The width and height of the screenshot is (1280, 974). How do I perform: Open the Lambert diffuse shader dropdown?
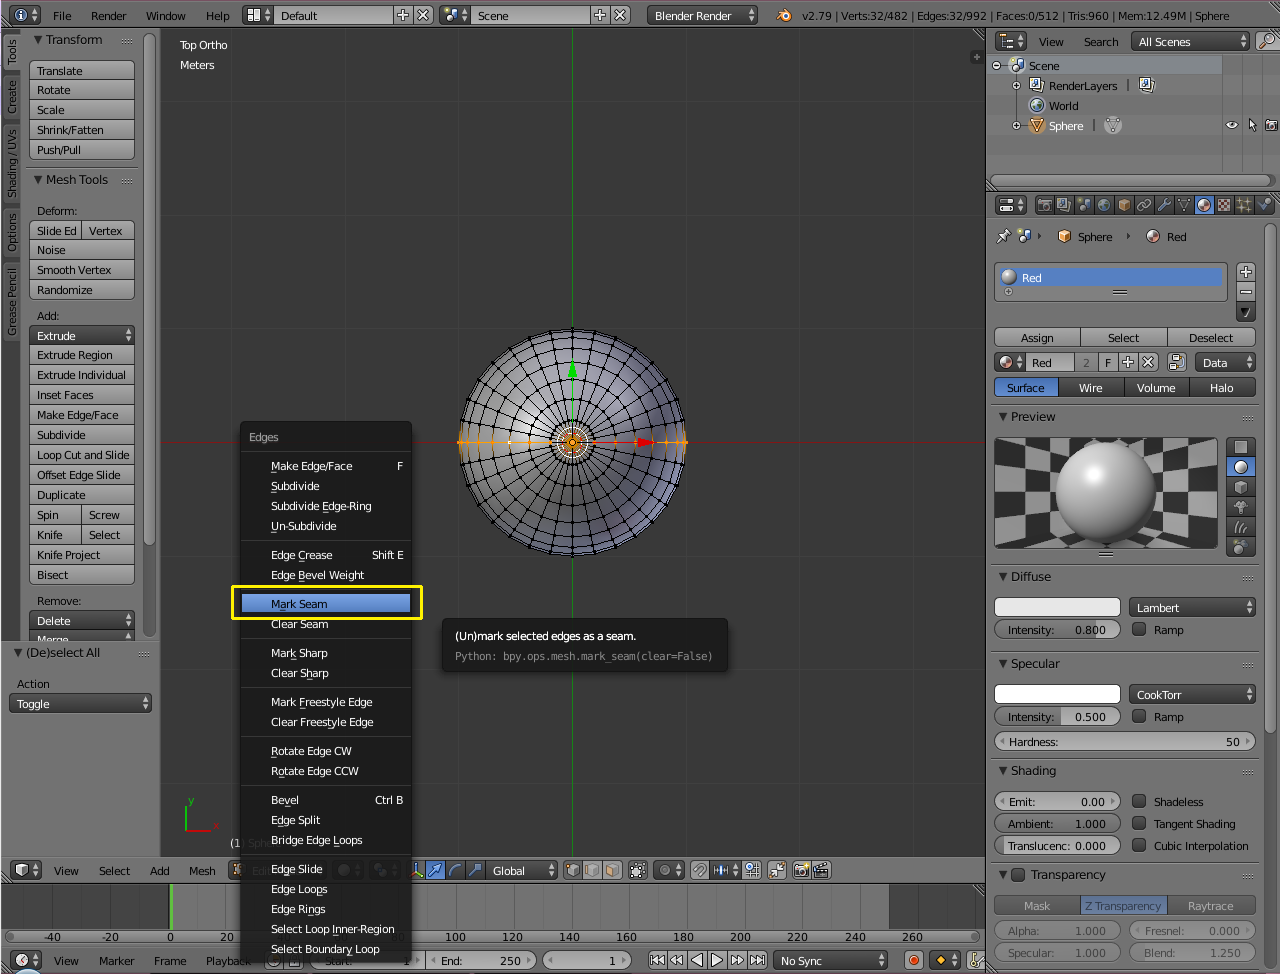[1192, 608]
